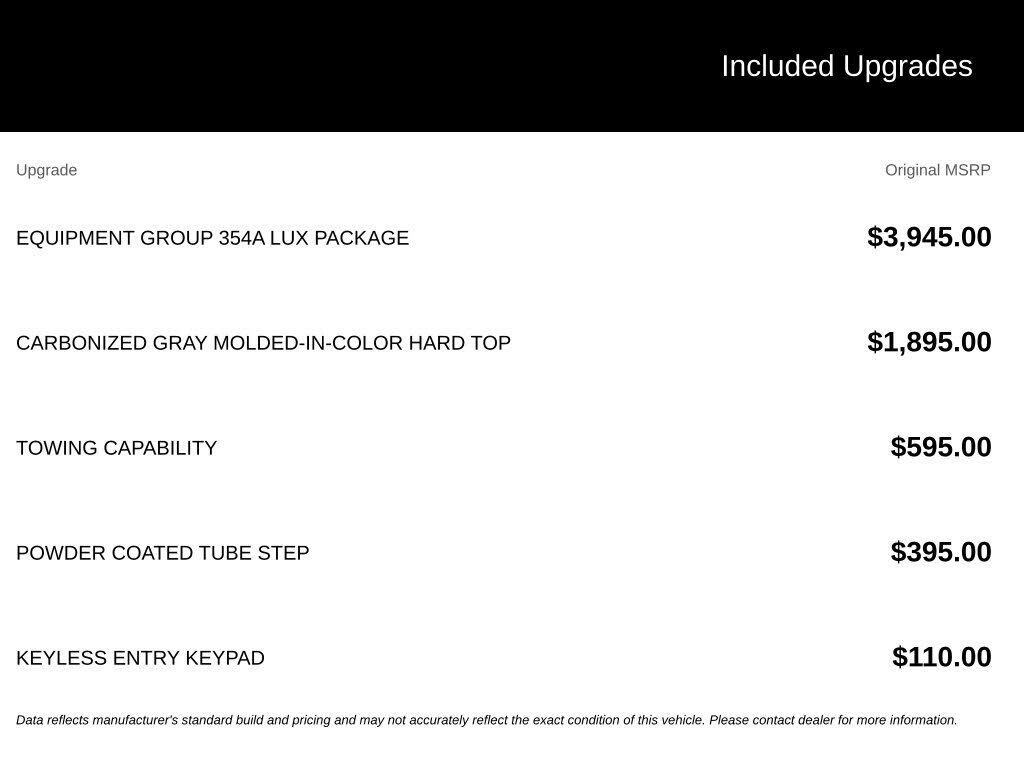Click the word Upgrades in header
Screen dimensions: 1024x768
click(x=907, y=67)
